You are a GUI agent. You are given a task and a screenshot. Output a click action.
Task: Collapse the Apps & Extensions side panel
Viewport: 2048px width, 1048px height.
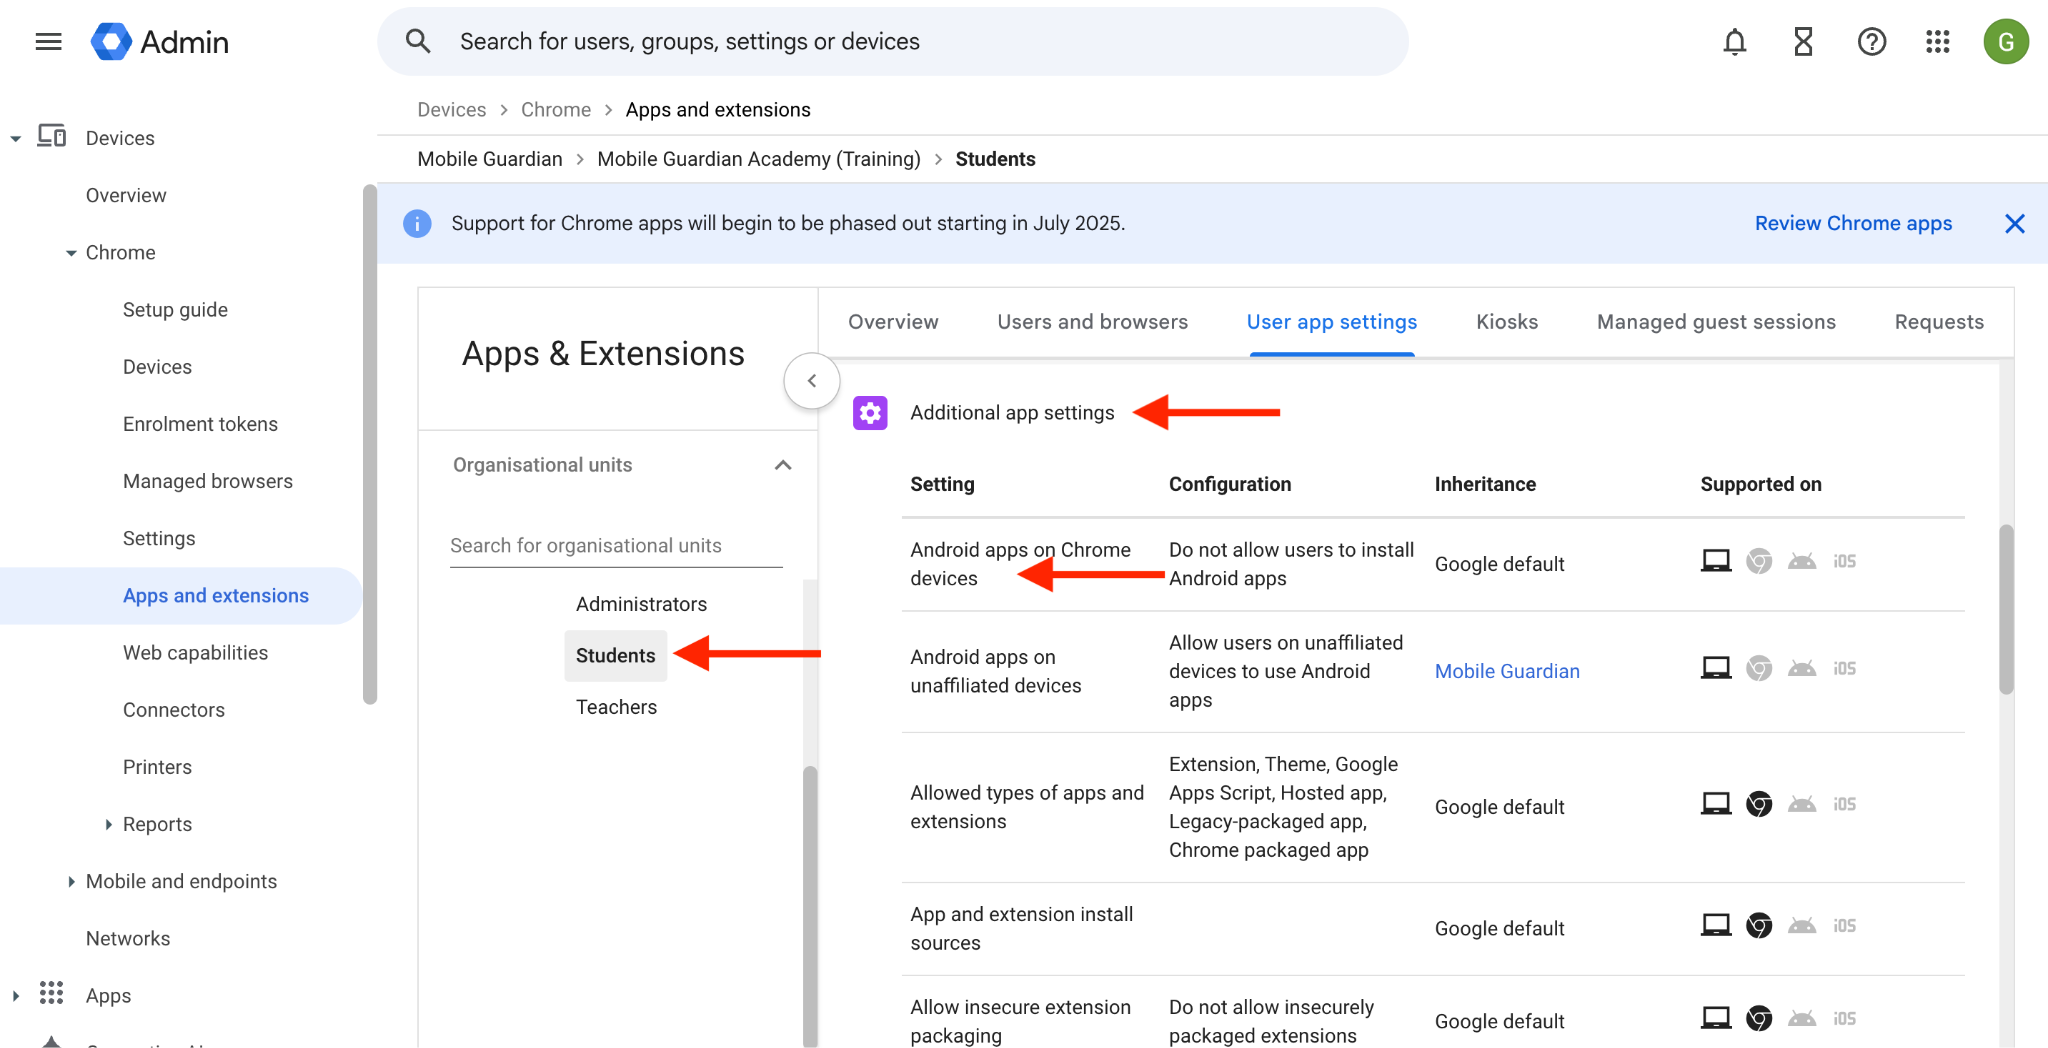812,381
